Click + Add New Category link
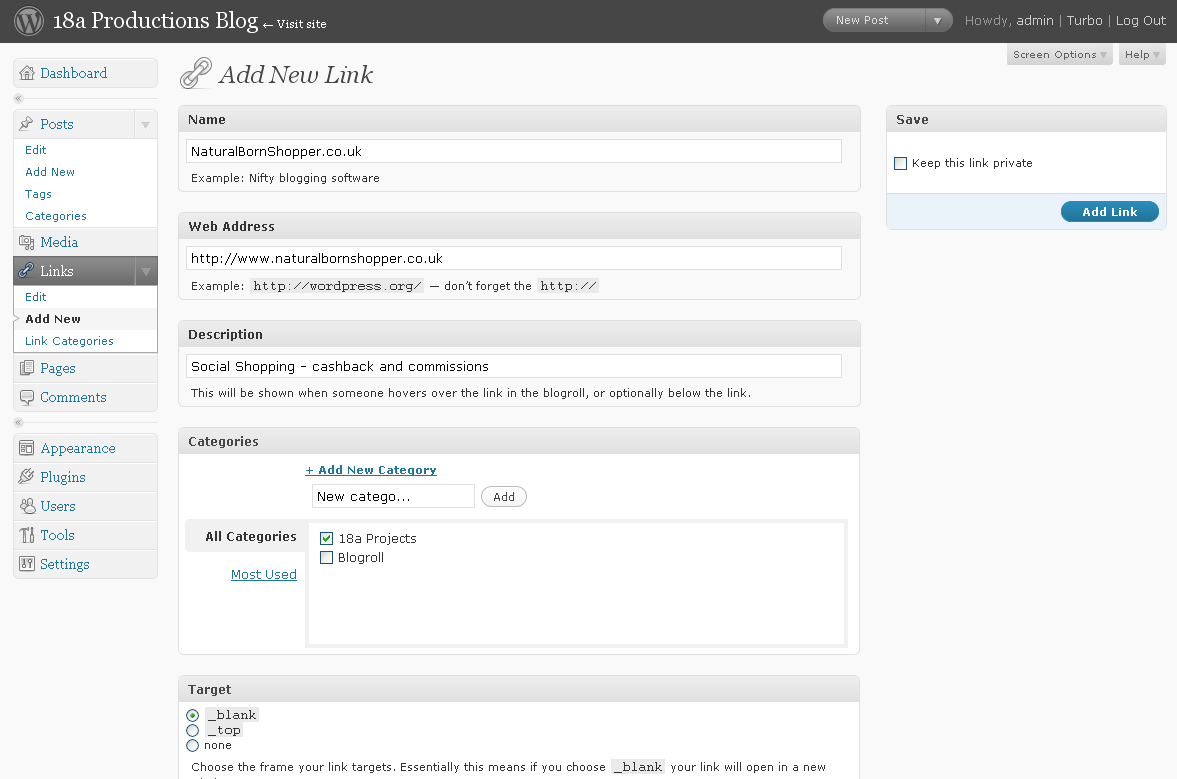 pos(371,470)
